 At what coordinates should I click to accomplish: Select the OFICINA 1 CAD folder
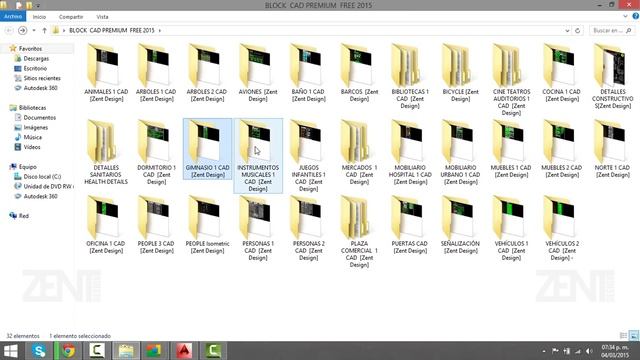point(106,224)
